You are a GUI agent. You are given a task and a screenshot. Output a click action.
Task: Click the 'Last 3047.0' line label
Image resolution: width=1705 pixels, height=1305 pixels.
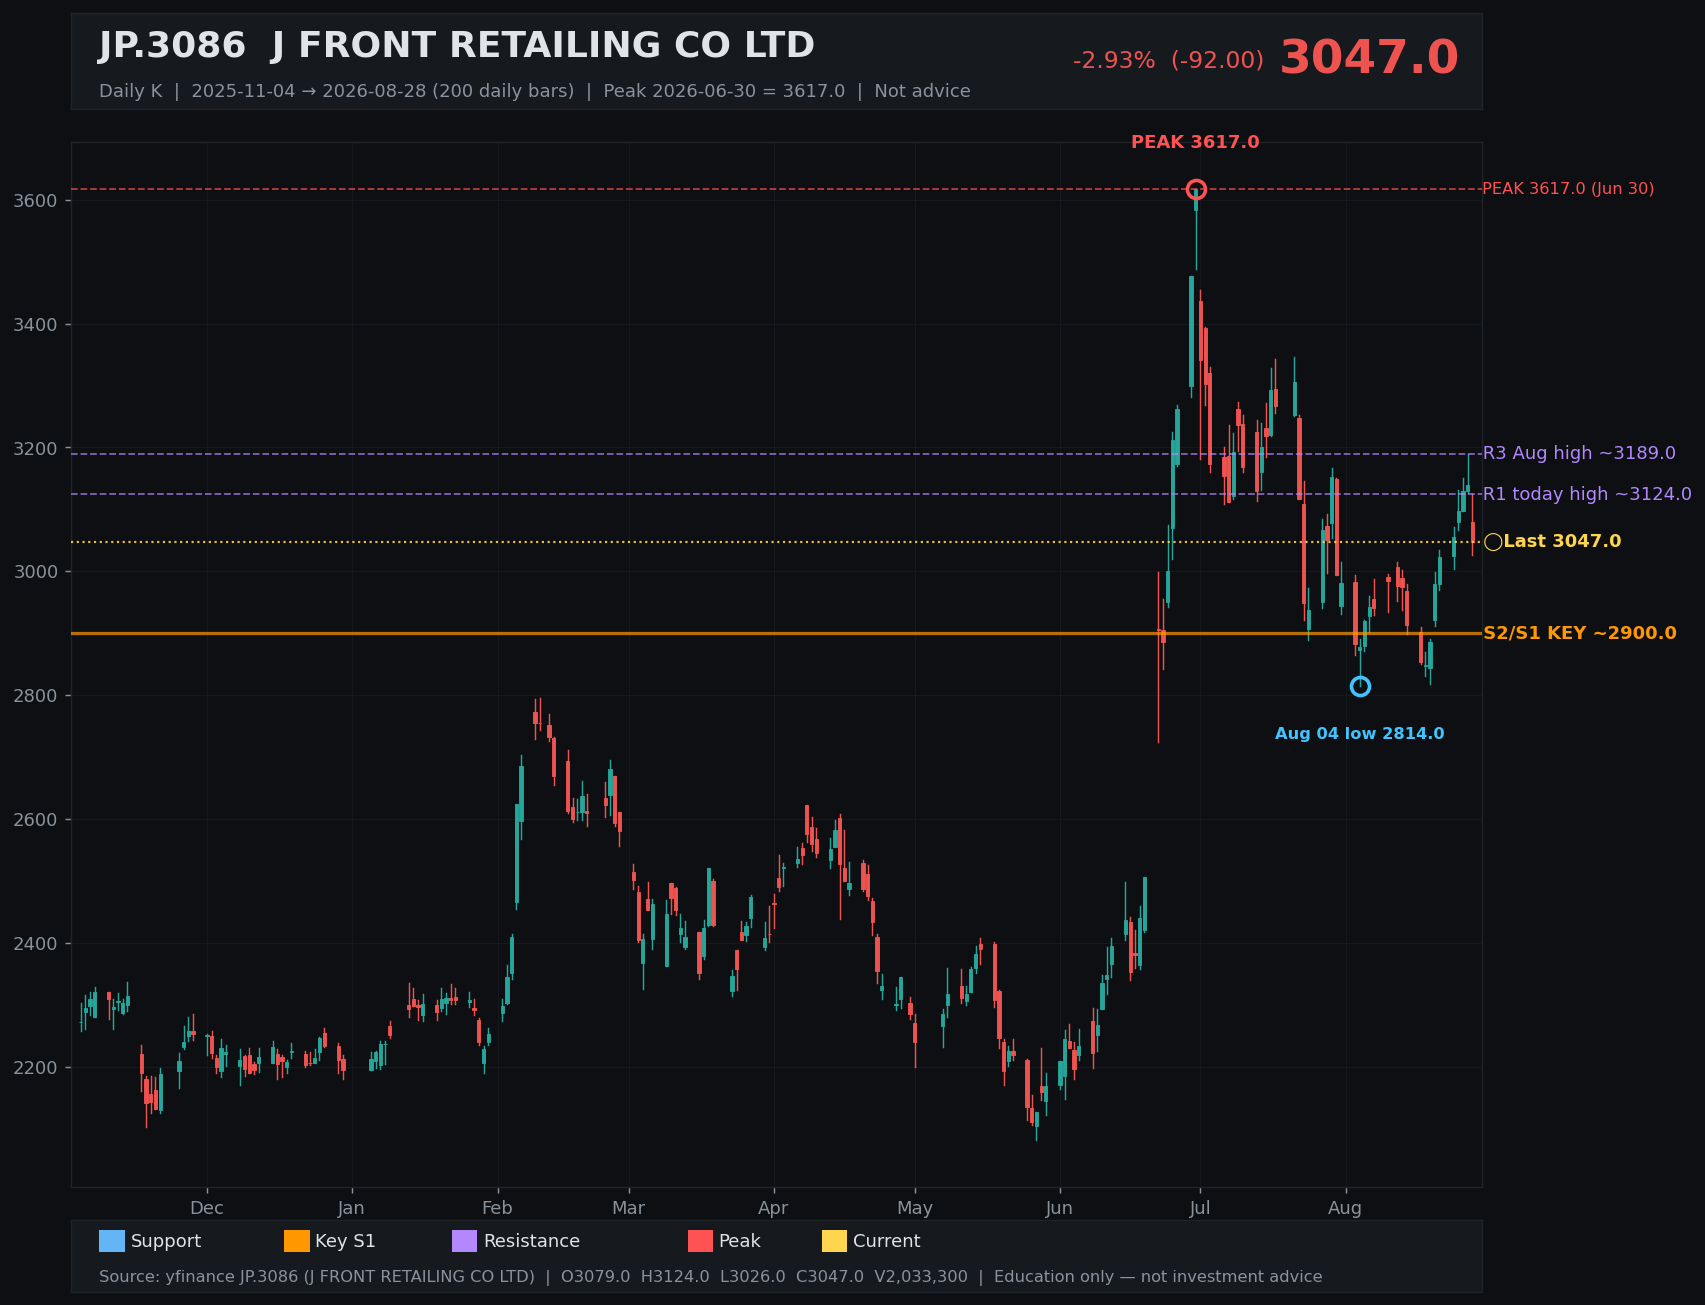coord(1562,542)
